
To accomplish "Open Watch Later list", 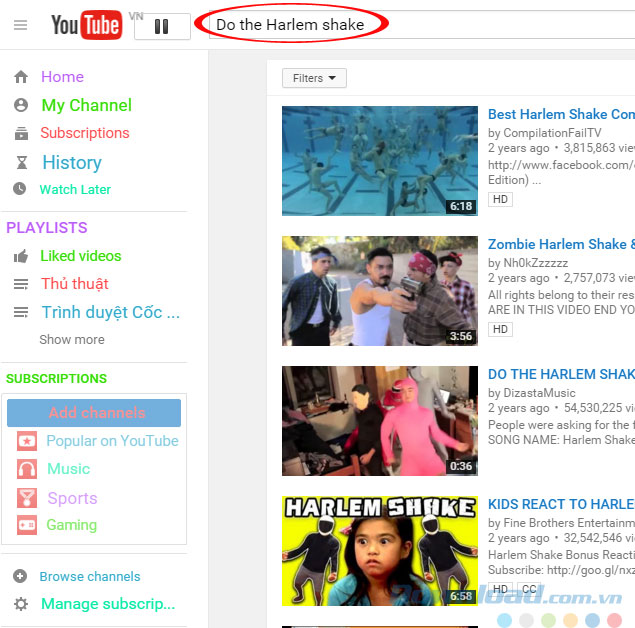I will [x=75, y=189].
